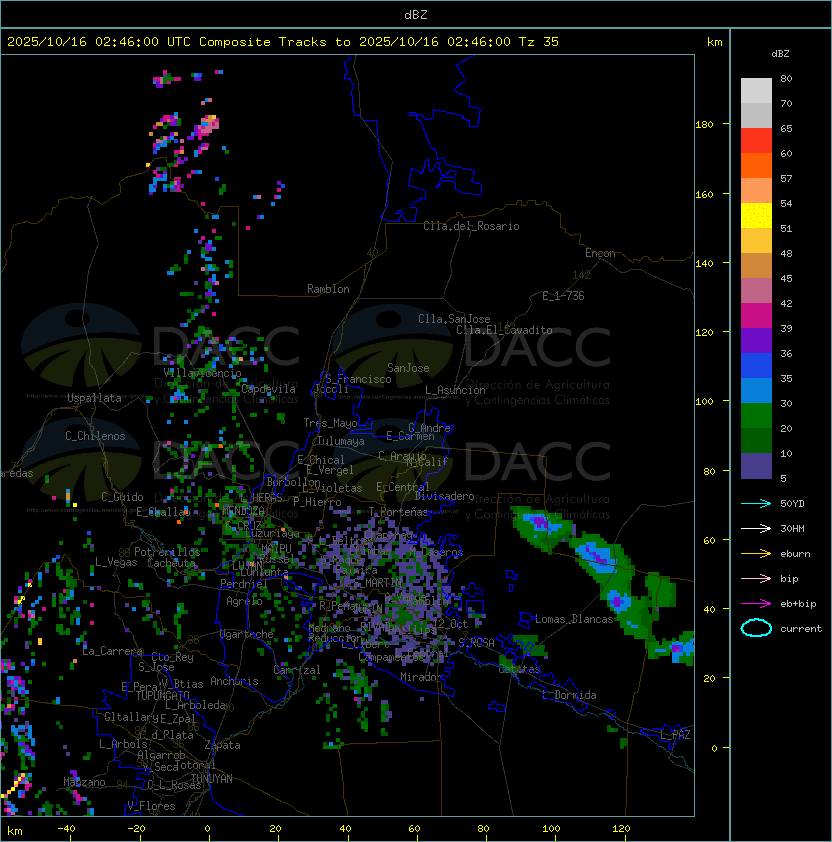Click the Uspallata place label
832x842 pixels.
point(94,398)
